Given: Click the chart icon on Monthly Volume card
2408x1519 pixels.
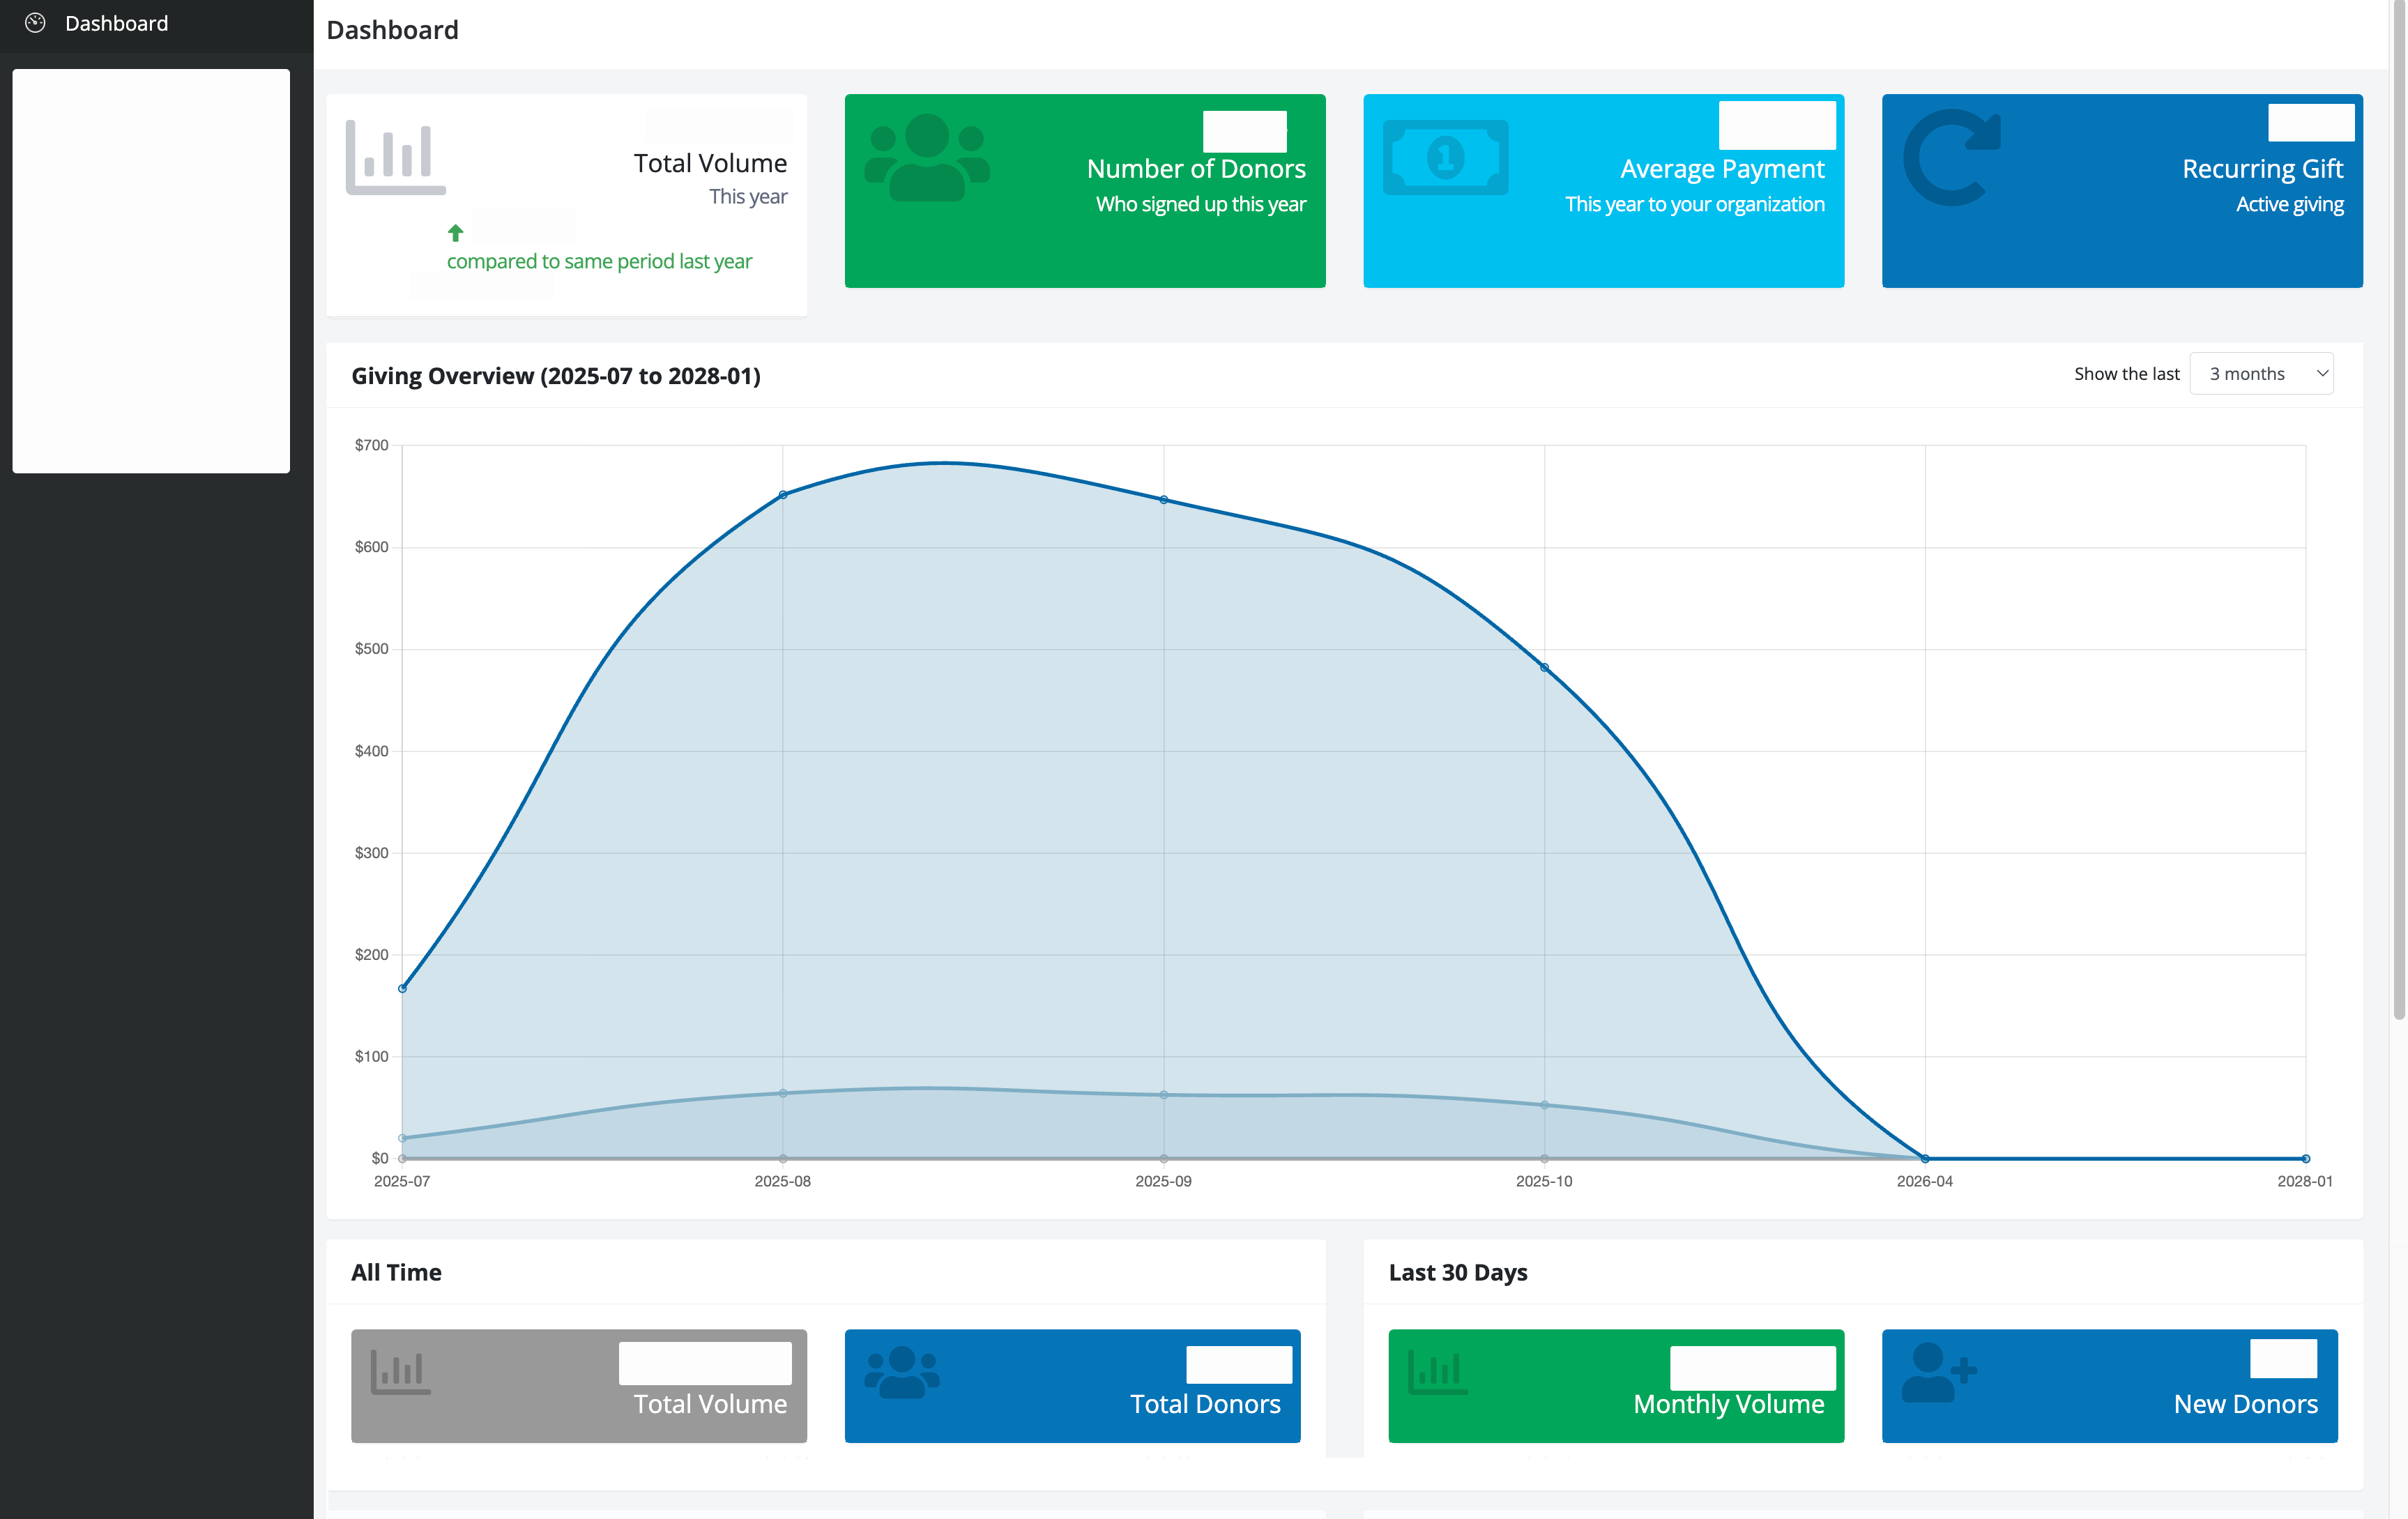Looking at the screenshot, I should (1437, 1371).
